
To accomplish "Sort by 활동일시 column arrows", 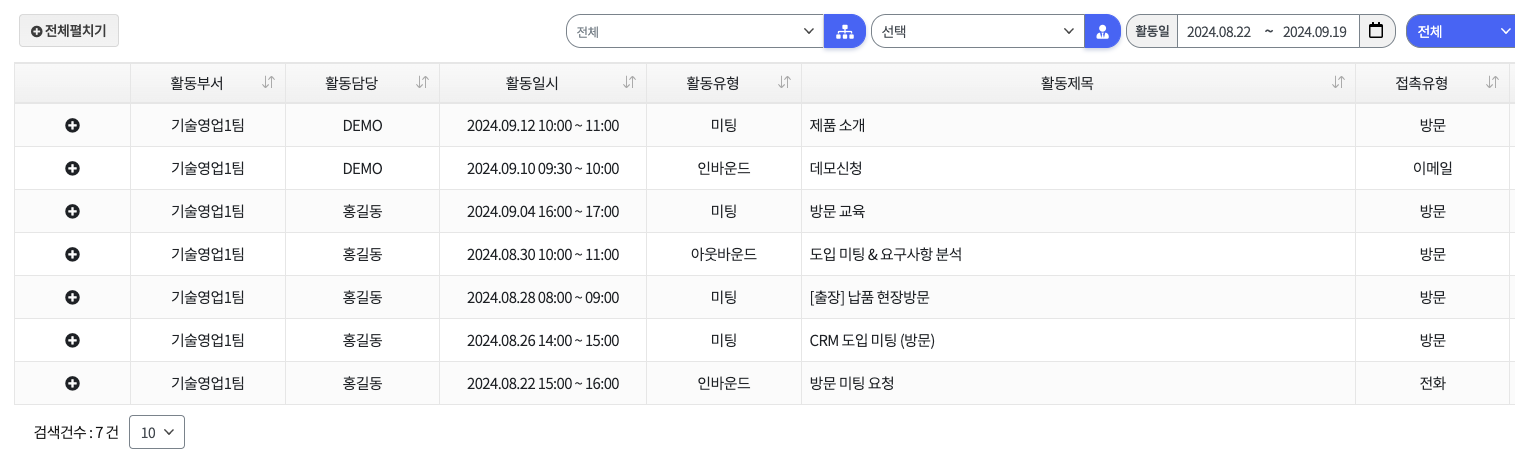I will tap(629, 82).
